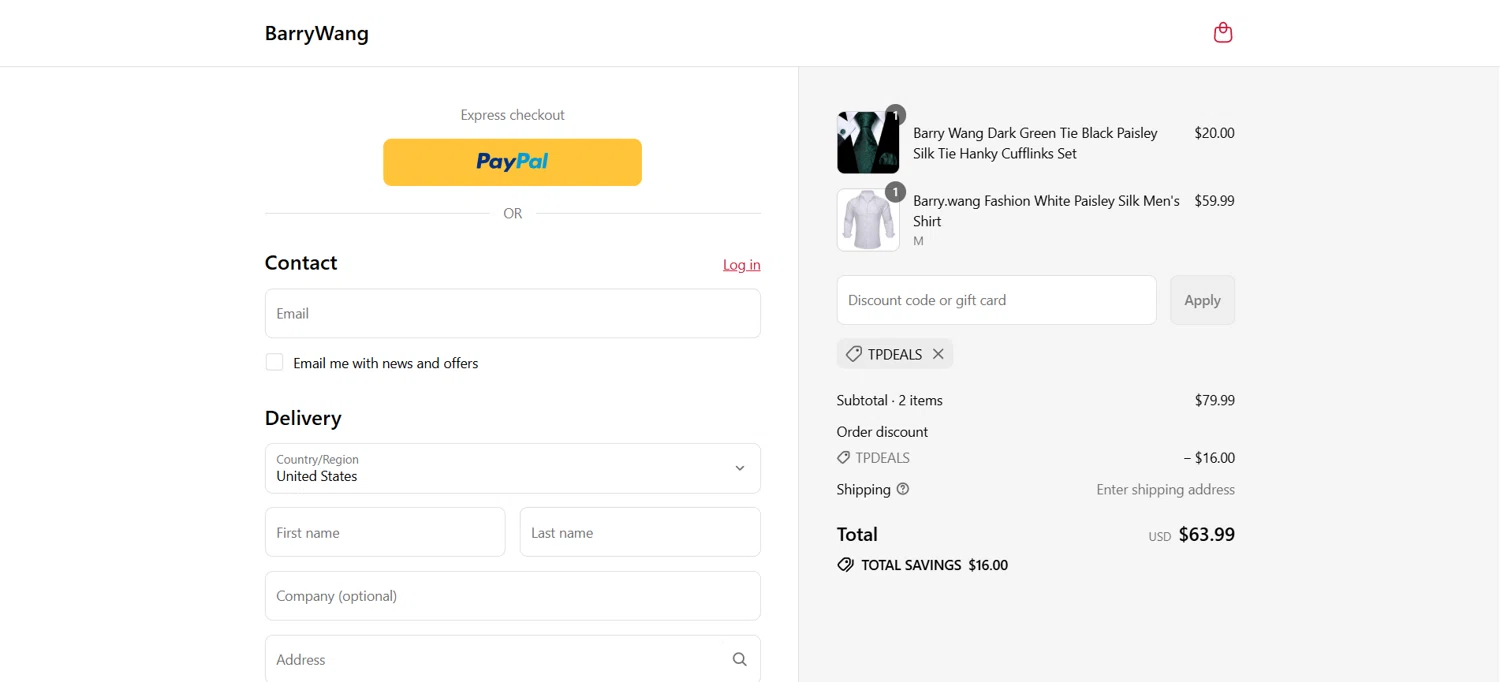Click quantity badge on white shirt thumbnail
The height and width of the screenshot is (682, 1500).
tap(895, 192)
